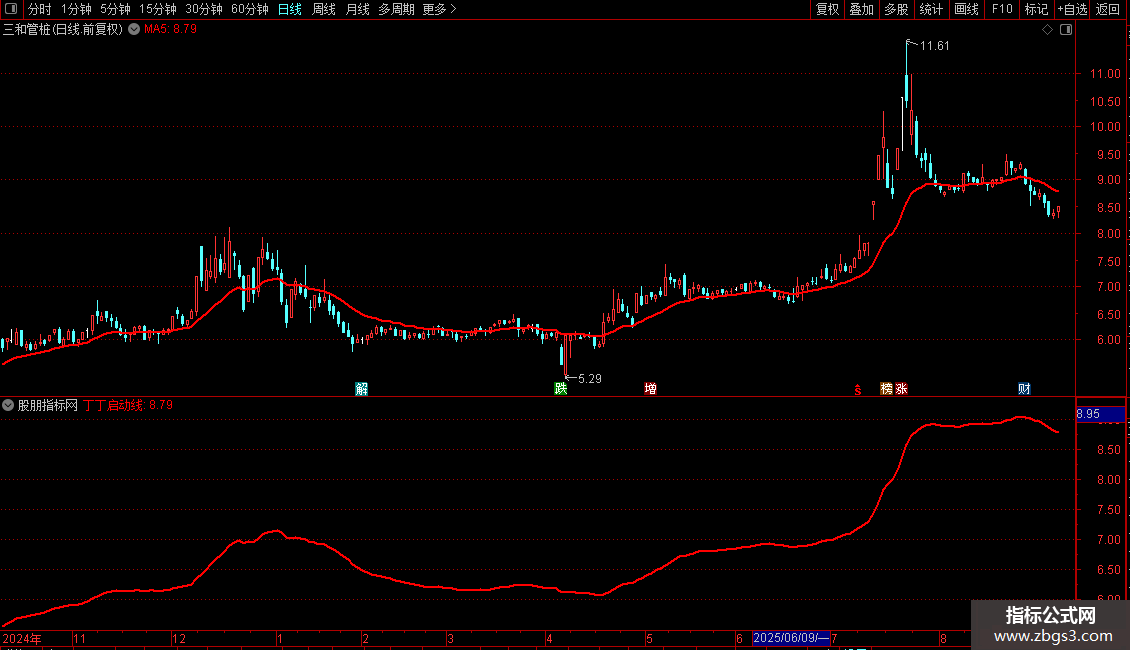The image size is (1130, 650).
Task: Open the 复权 adjustment menu
Action: (827, 9)
